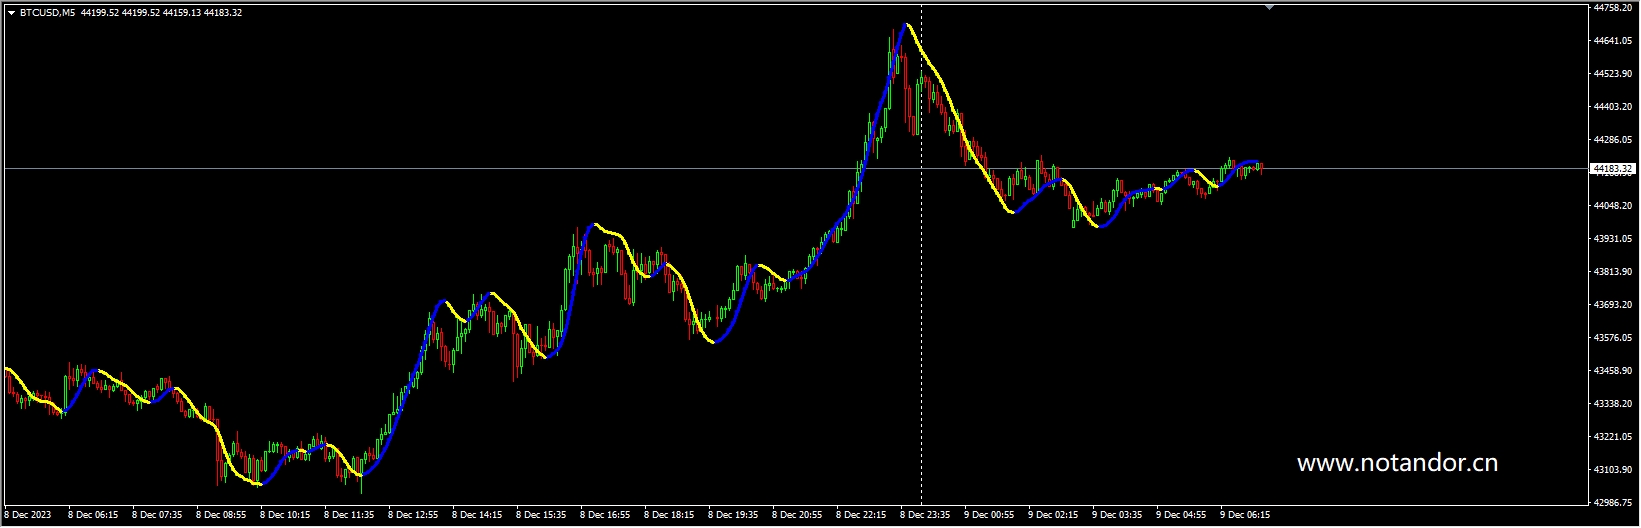Click the BTCUSD,M5 symbol label
This screenshot has width=1641, height=528.
pyautogui.click(x=47, y=13)
